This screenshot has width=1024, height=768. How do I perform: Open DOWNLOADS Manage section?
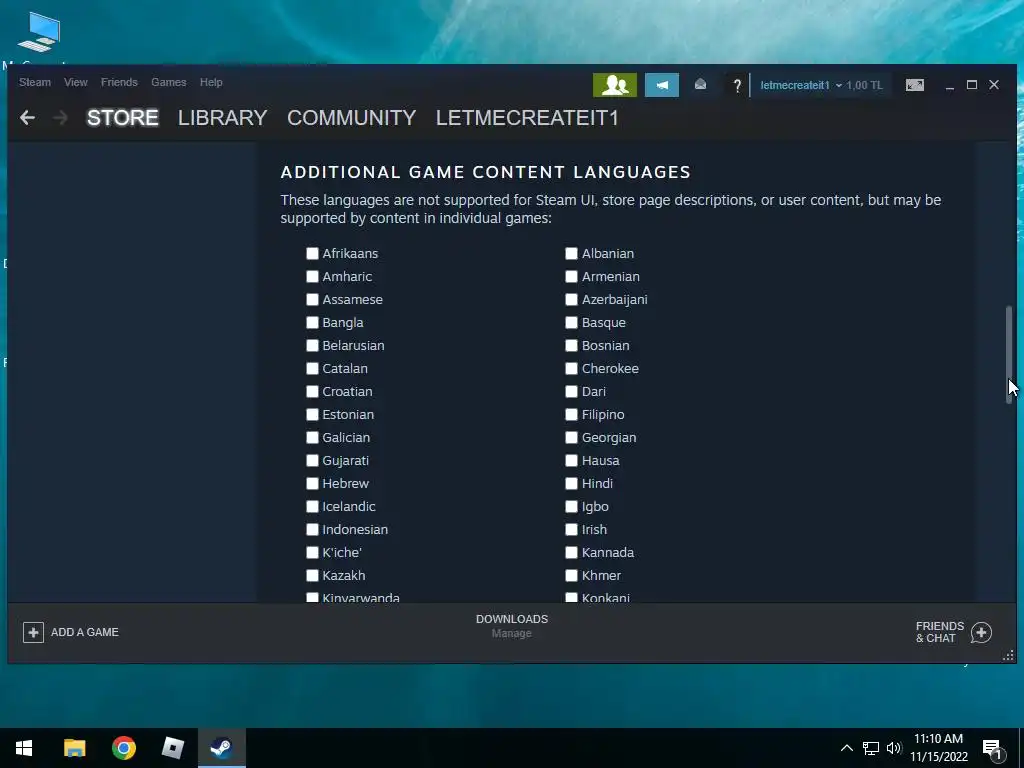tap(512, 626)
